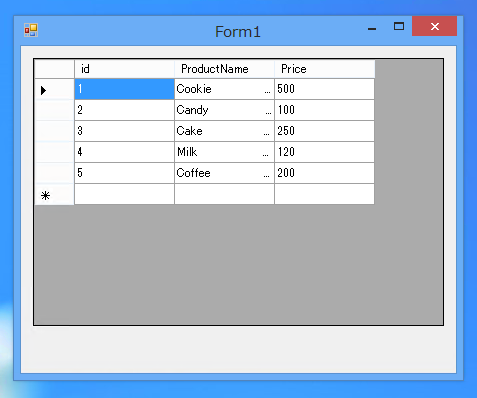Click the Coffee product cell
477x398 pixels.
(224, 173)
